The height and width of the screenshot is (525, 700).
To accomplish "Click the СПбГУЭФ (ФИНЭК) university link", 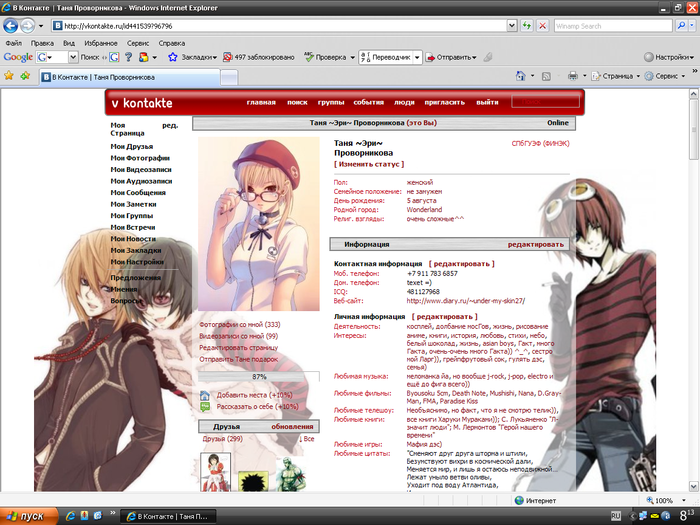I will pyautogui.click(x=540, y=143).
